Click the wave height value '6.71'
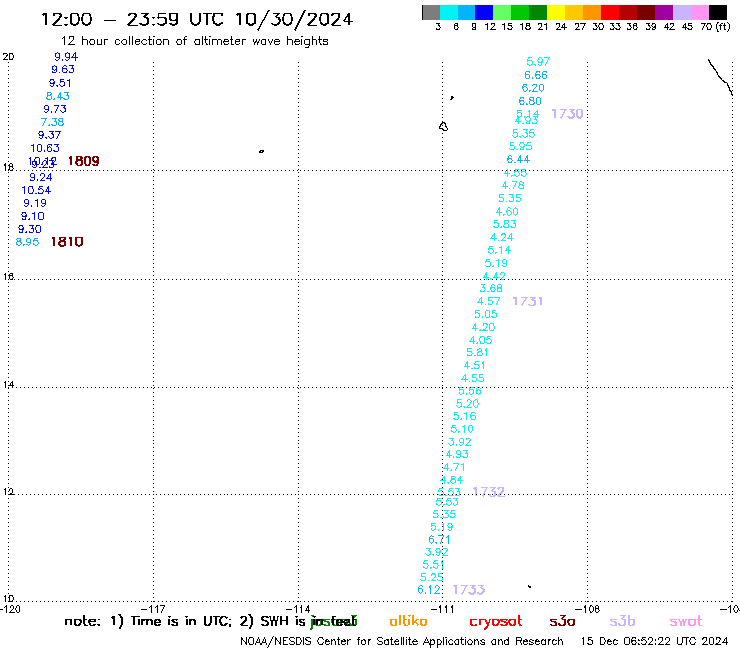Viewport: 740px width, 650px height. pyautogui.click(x=439, y=540)
